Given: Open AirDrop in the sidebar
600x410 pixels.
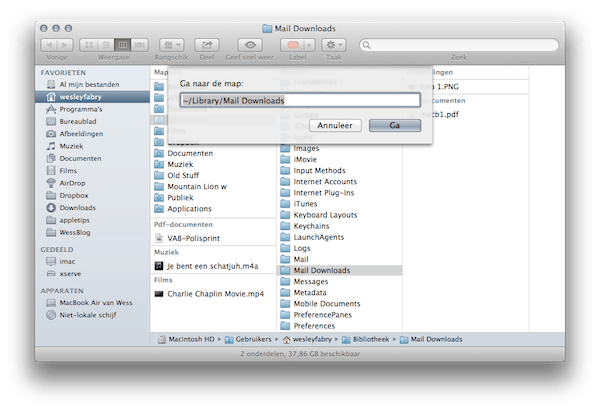Looking at the screenshot, I should (x=92, y=183).
